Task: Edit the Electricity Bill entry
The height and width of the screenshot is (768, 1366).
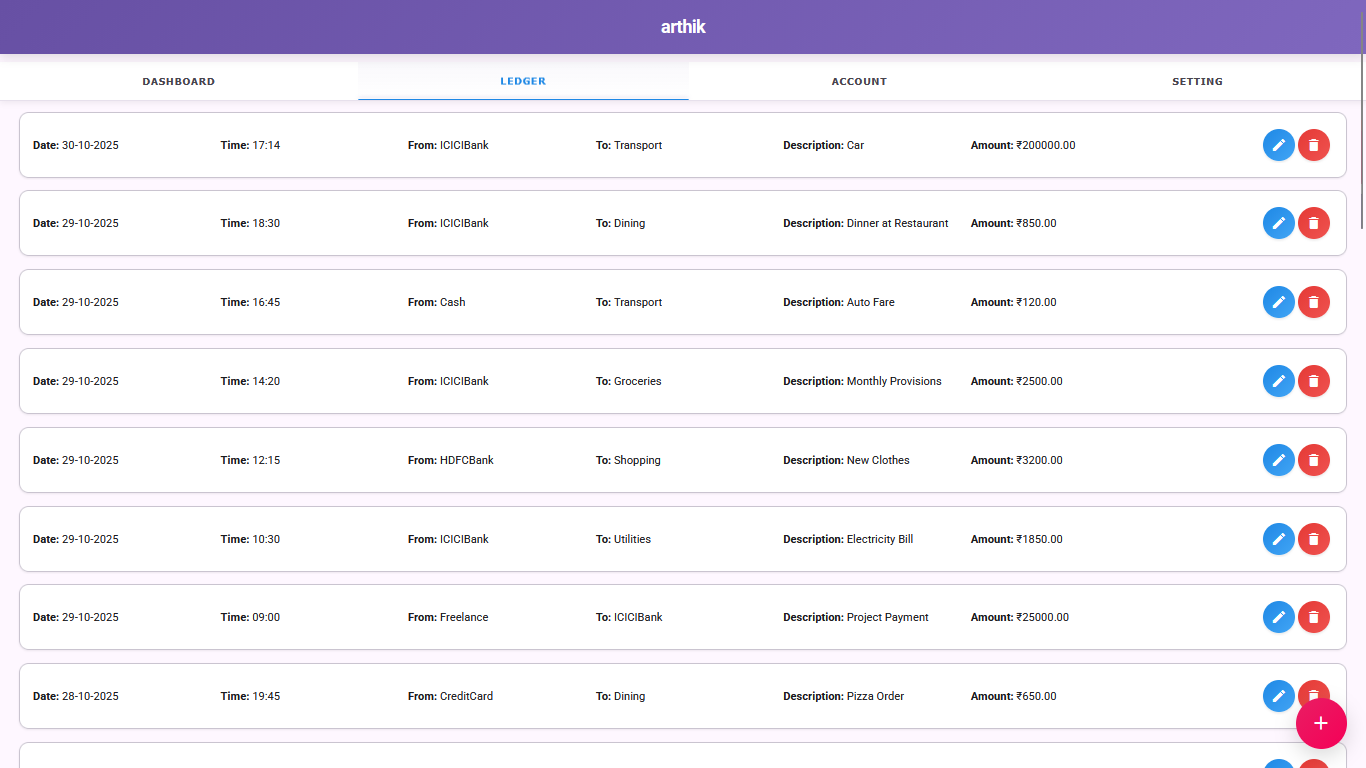Action: tap(1278, 539)
